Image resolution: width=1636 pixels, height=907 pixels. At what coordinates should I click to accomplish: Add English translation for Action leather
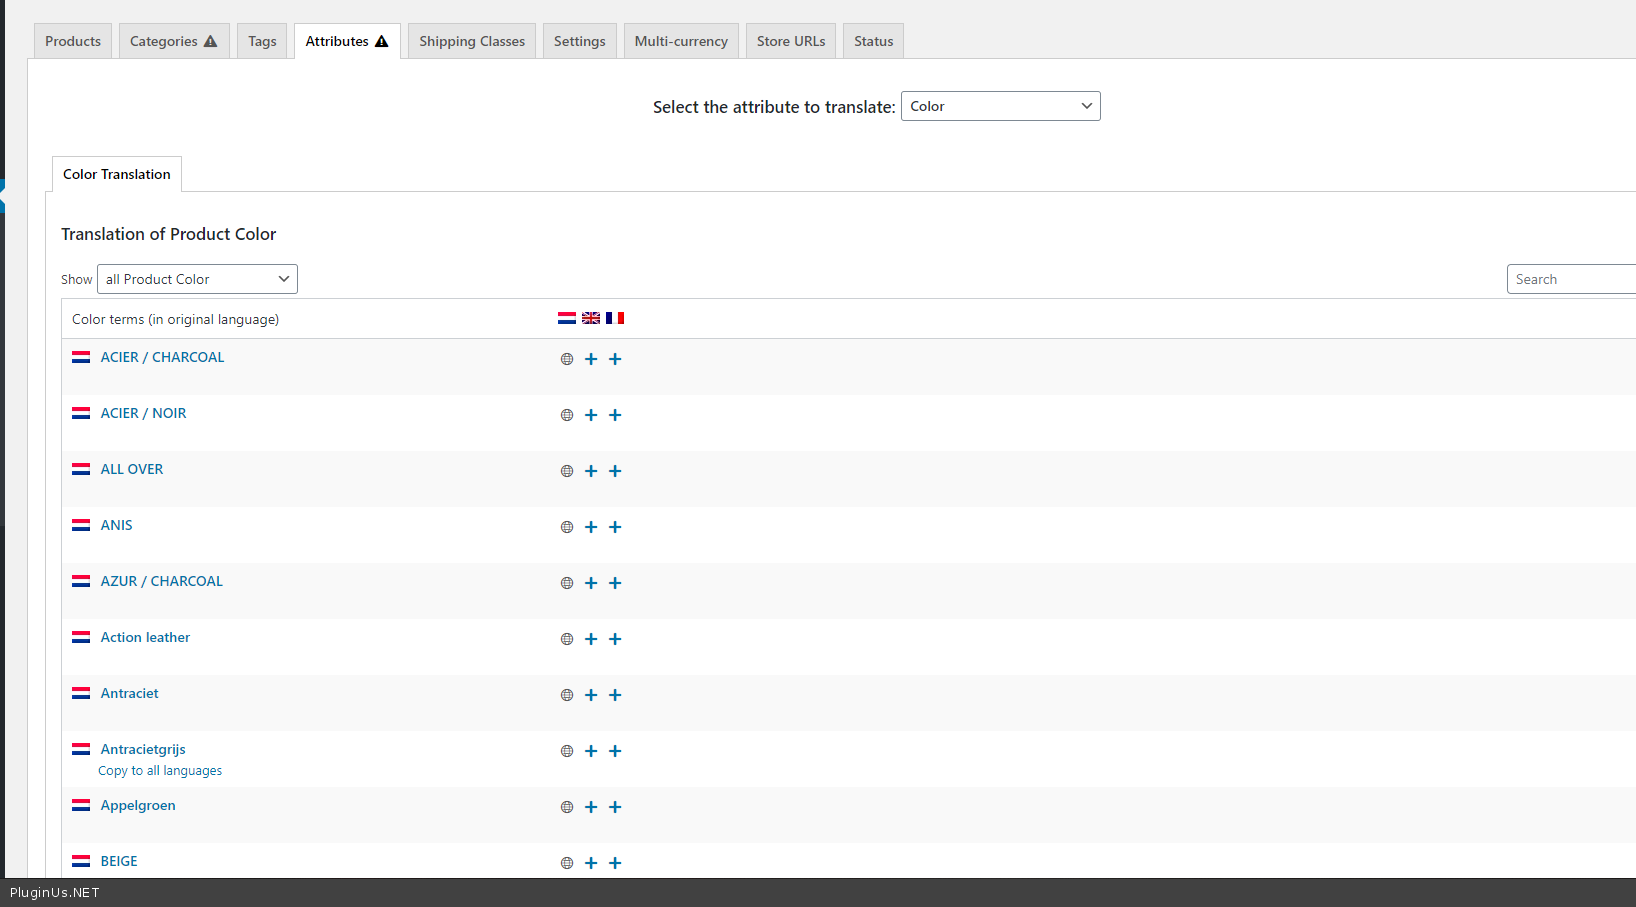click(591, 639)
